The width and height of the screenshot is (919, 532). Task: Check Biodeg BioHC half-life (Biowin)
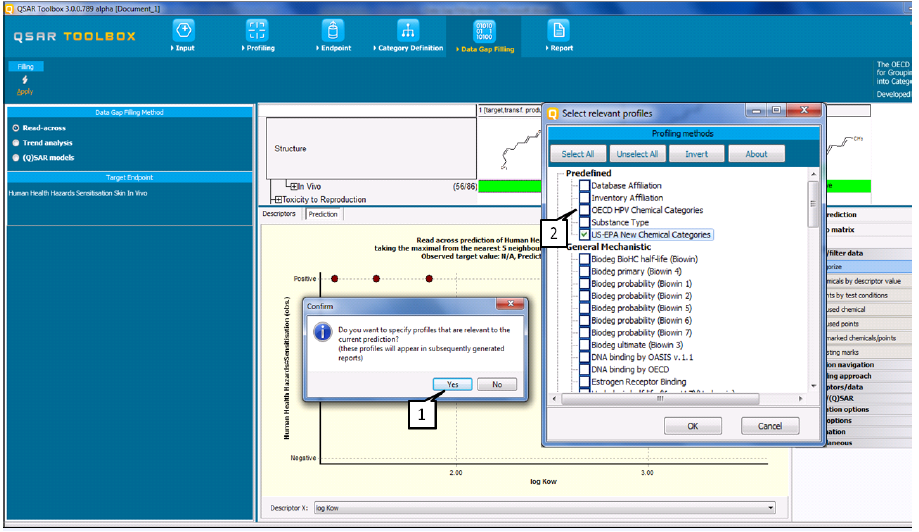coord(584,259)
